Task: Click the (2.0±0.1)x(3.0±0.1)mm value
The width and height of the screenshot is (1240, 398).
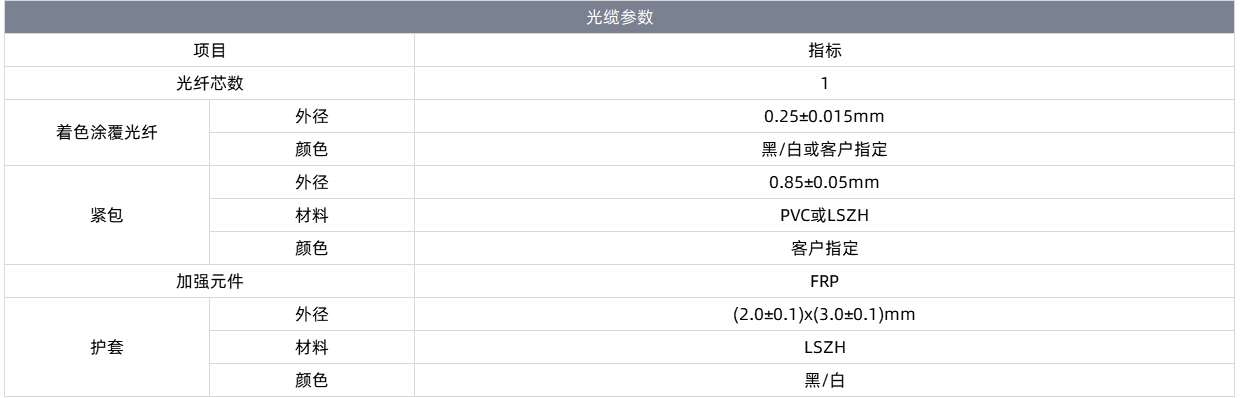Action: (x=825, y=314)
